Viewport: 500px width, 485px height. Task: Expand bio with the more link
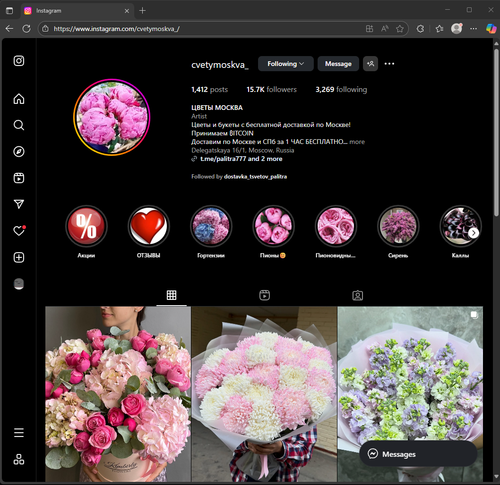pyautogui.click(x=357, y=142)
